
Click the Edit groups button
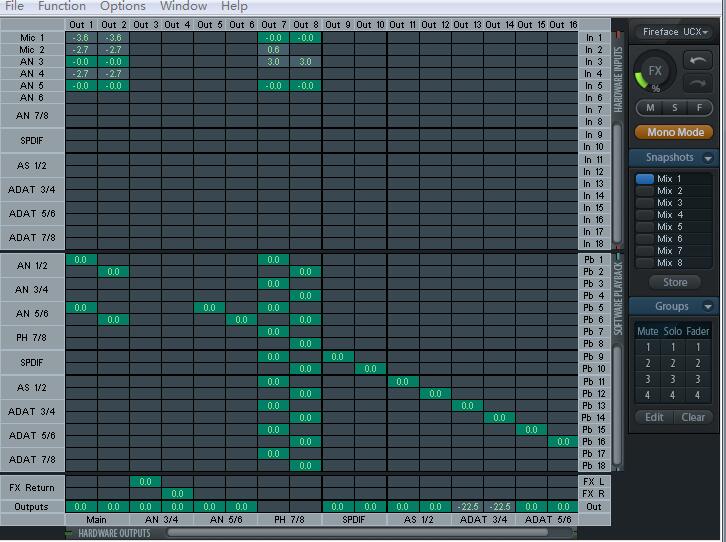coord(654,417)
